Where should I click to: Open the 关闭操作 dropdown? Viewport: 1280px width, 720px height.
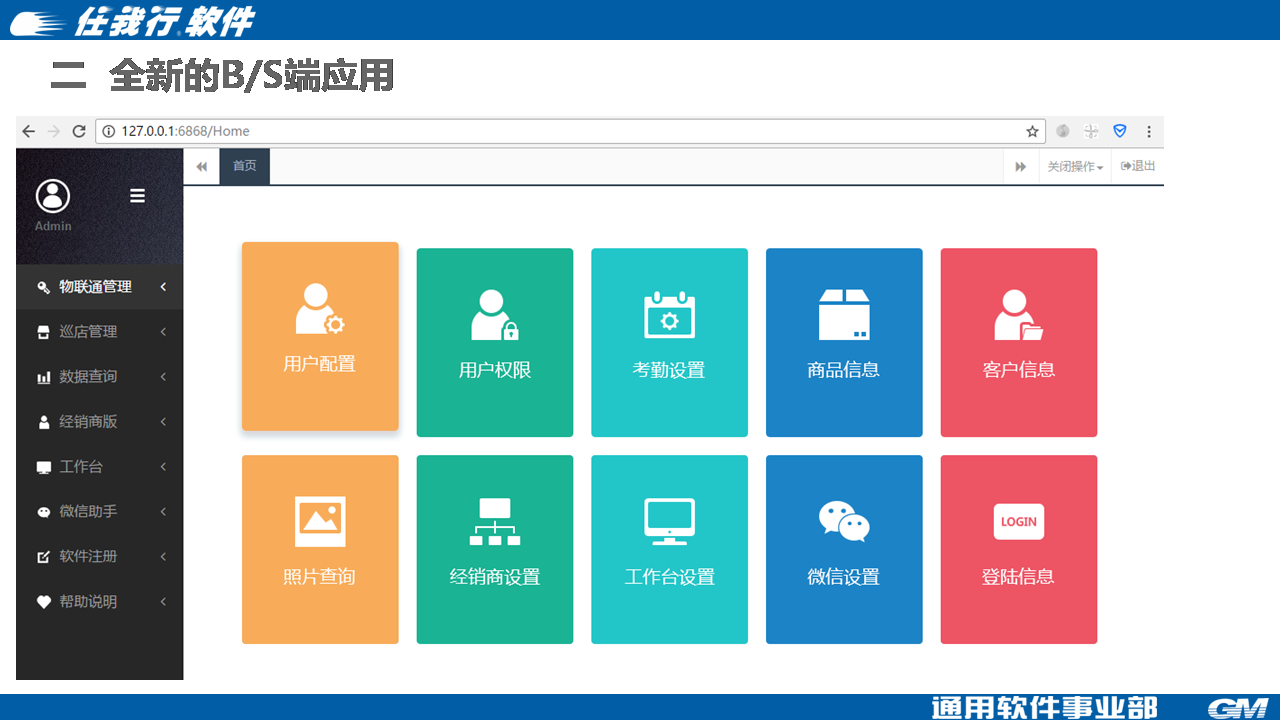(x=1075, y=167)
